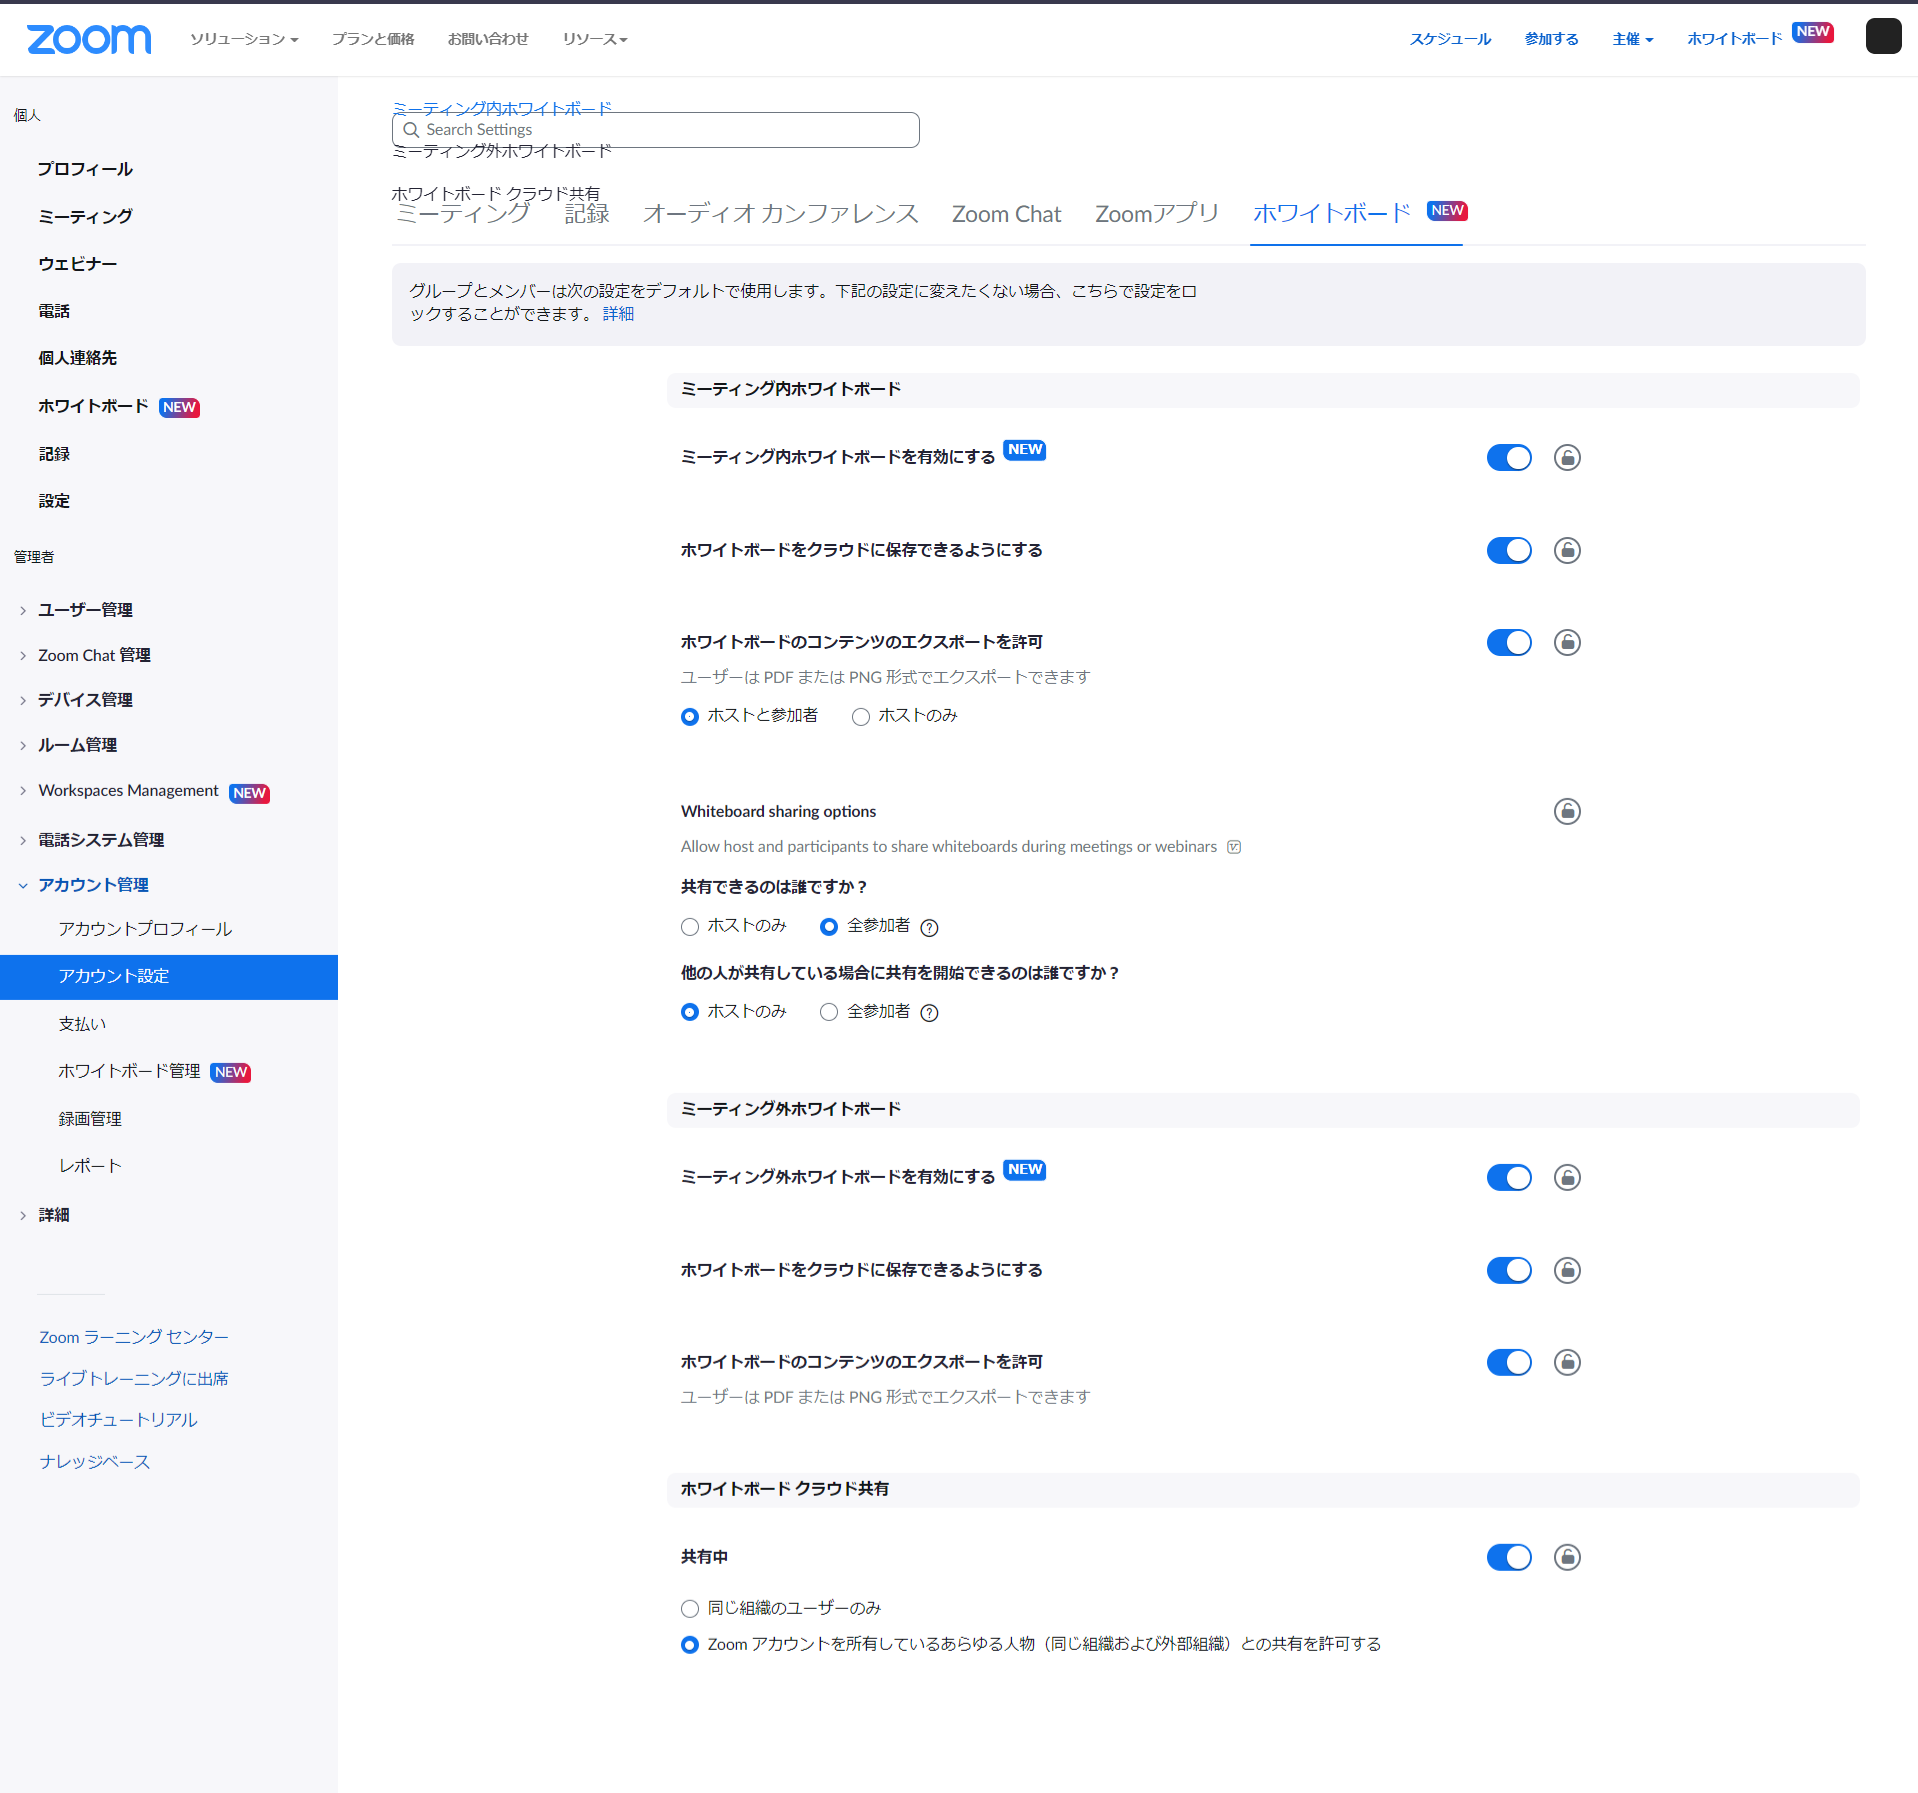
Task: Click lock icon for 共有中 cloud sharing
Action: click(x=1566, y=1557)
